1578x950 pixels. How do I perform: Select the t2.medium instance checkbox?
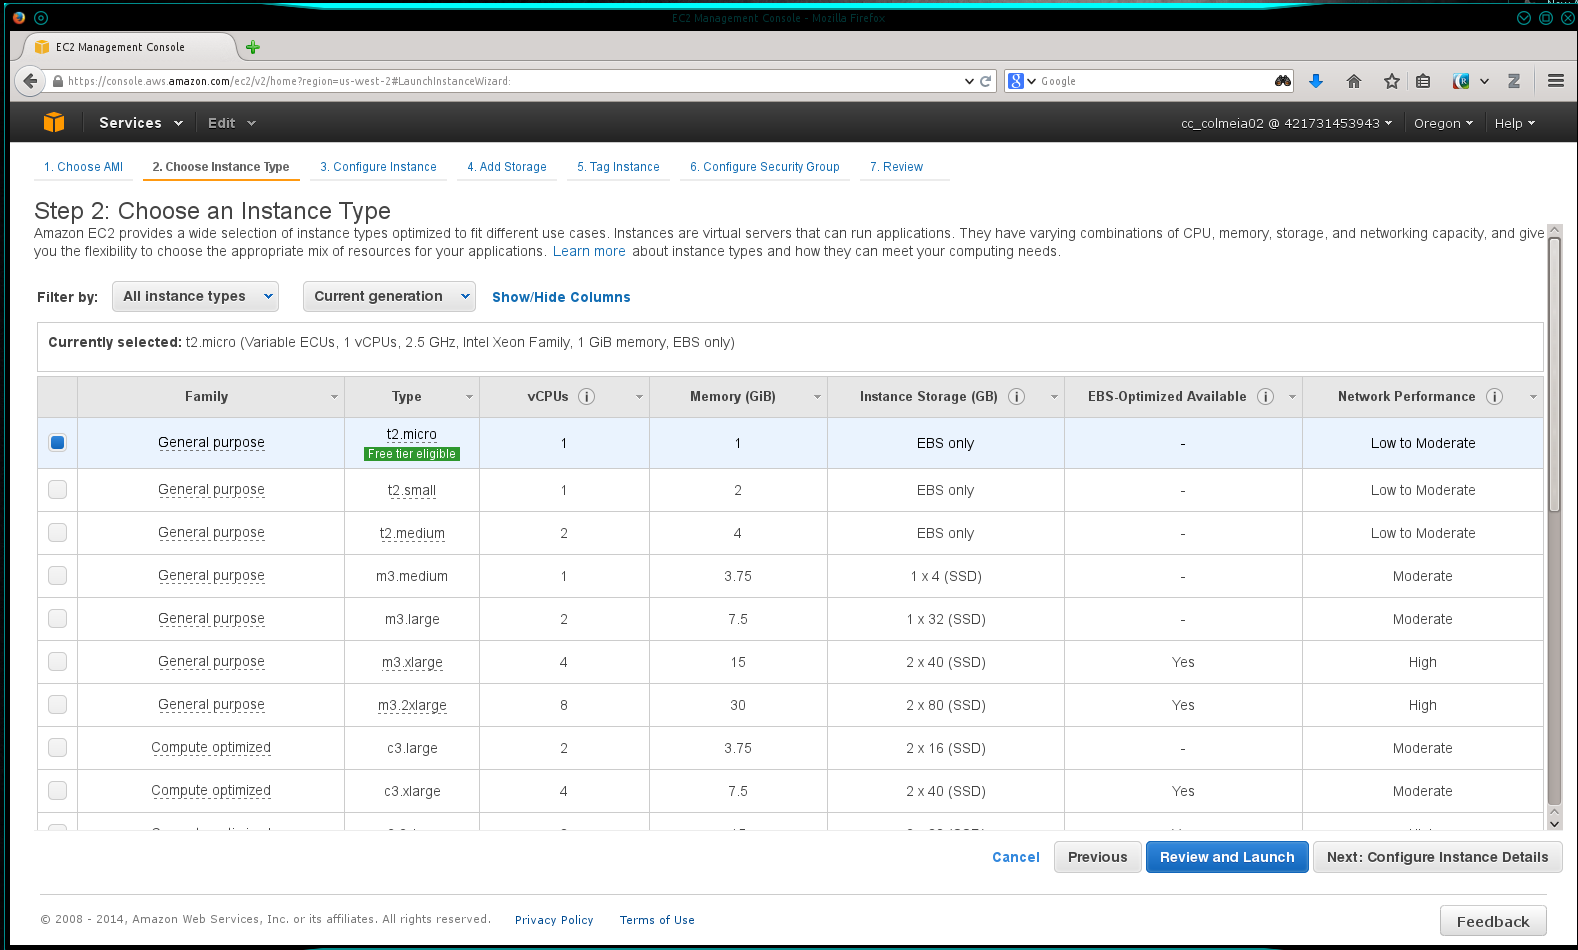click(58, 533)
